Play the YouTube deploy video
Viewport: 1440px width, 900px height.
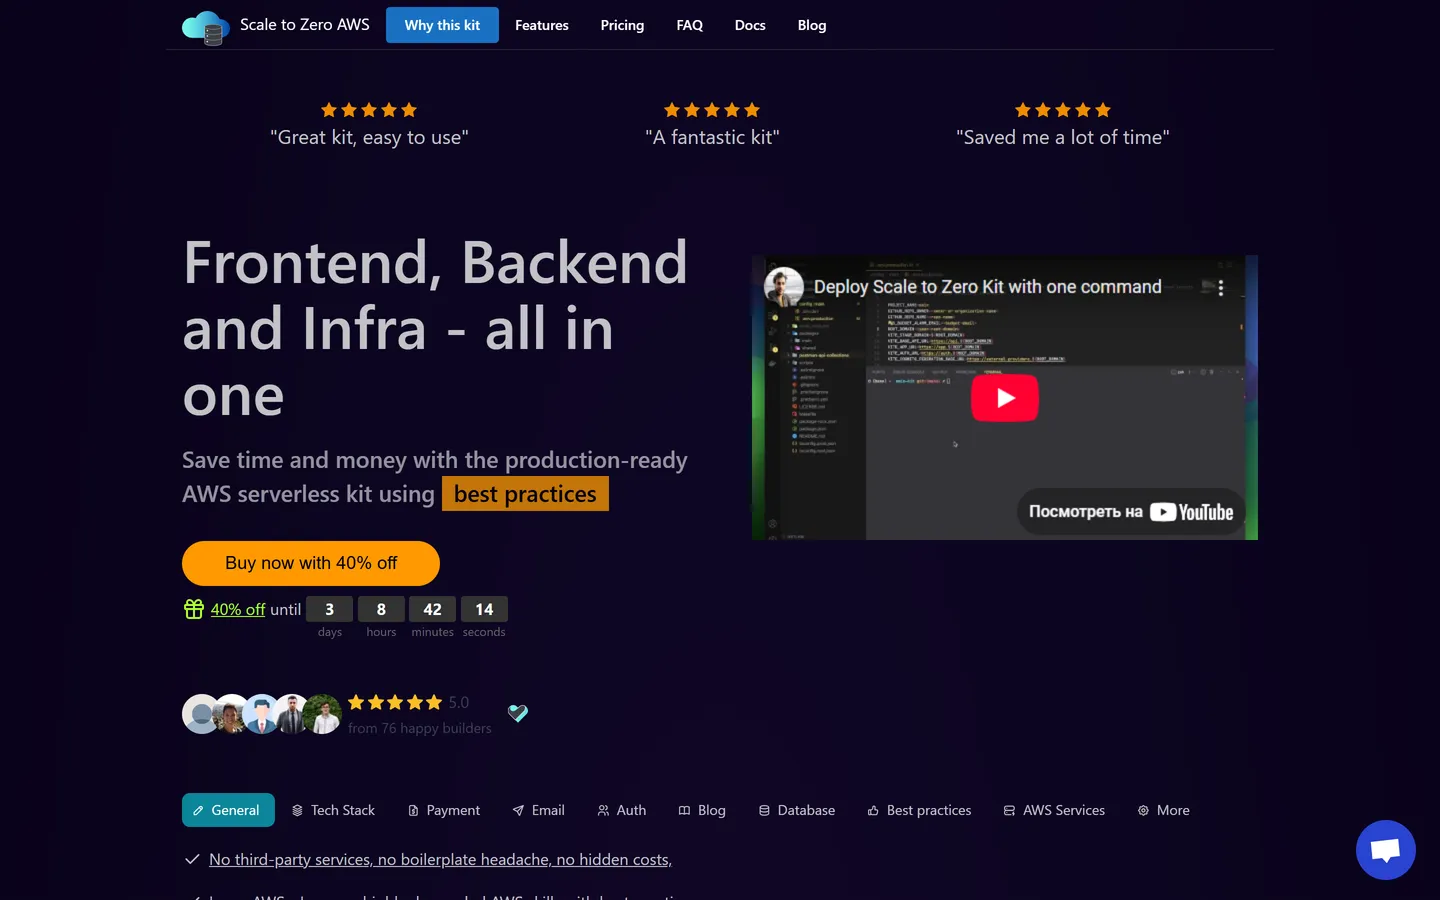point(1005,398)
